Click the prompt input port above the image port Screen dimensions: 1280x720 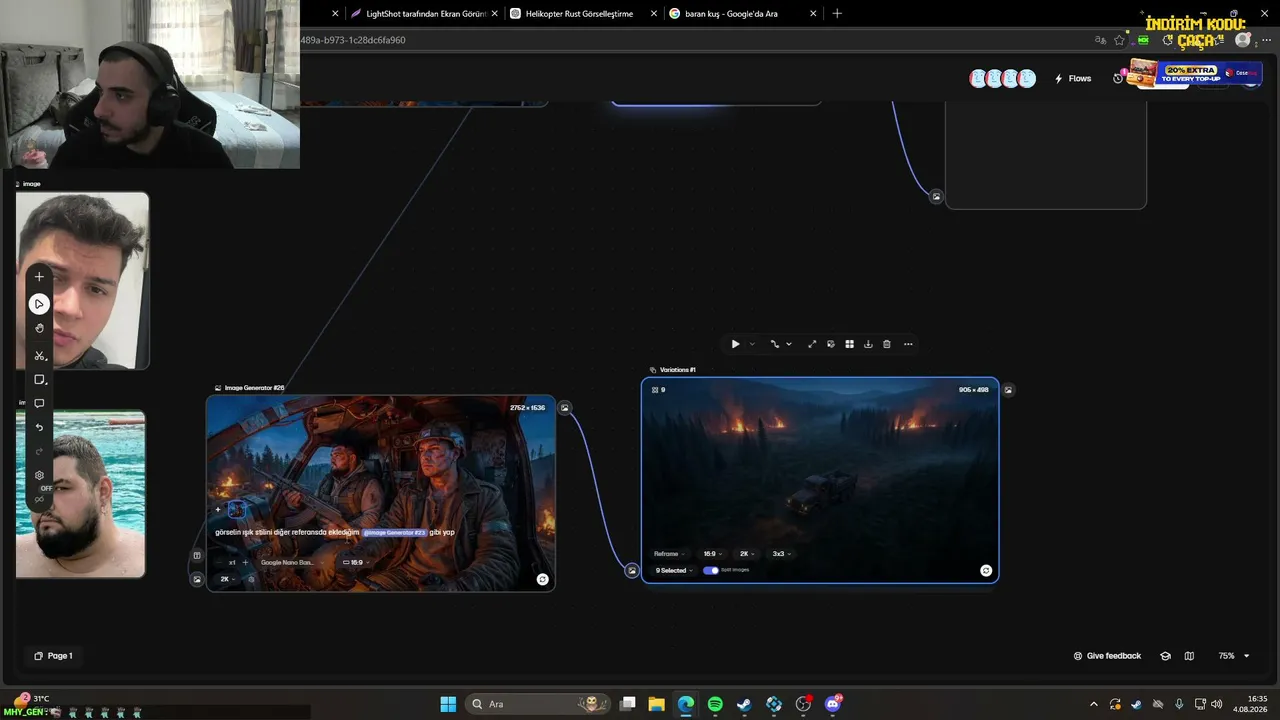(197, 556)
